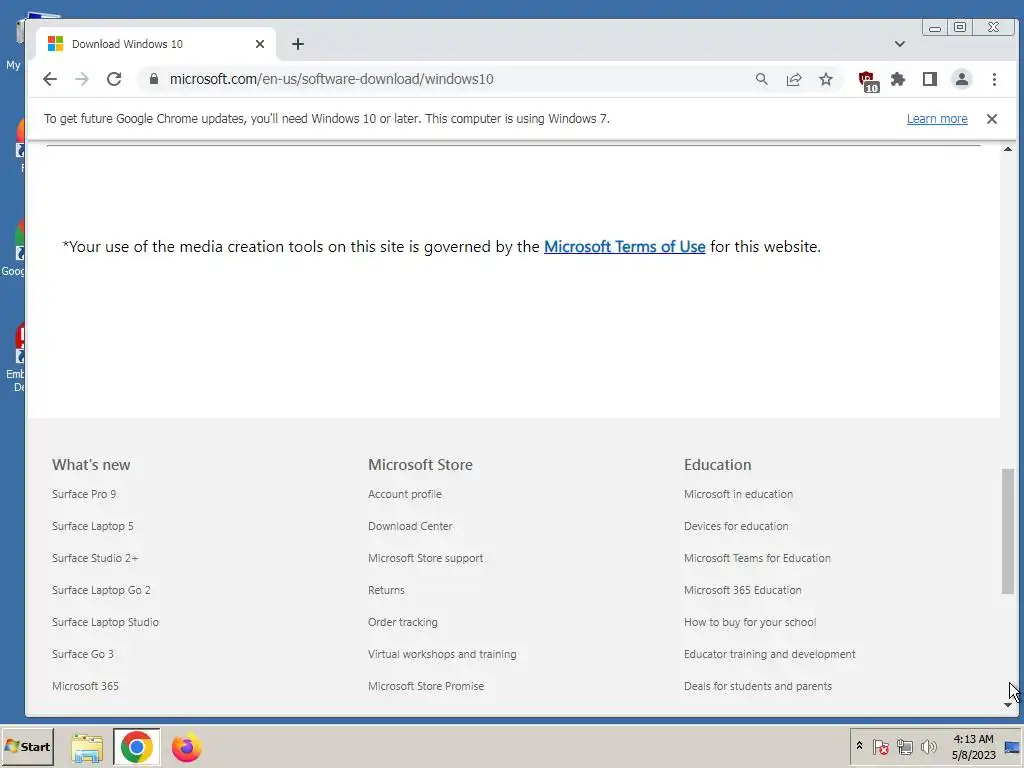
Task: Open the volume speaker tray icon
Action: (928, 746)
